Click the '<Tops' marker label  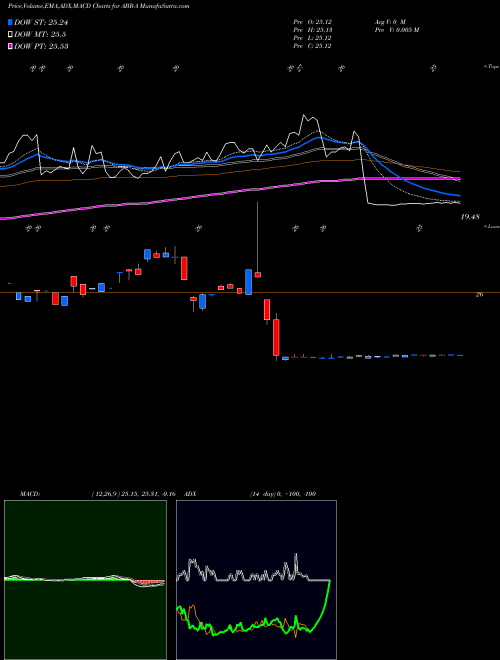tap(491, 67)
